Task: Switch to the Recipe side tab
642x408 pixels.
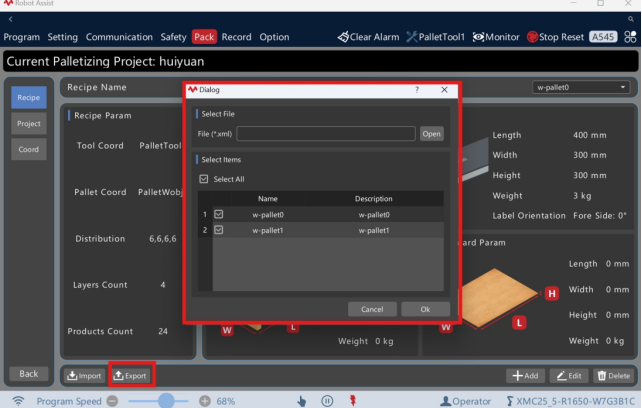Action: 29,97
